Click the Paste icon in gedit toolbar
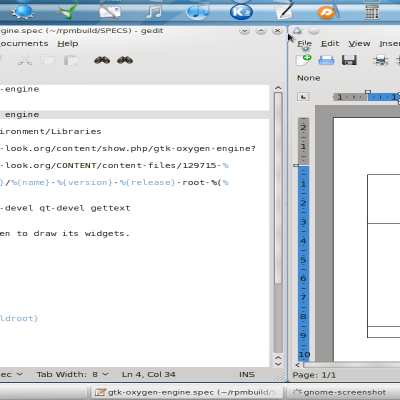The height and width of the screenshot is (400, 400). click(71, 60)
